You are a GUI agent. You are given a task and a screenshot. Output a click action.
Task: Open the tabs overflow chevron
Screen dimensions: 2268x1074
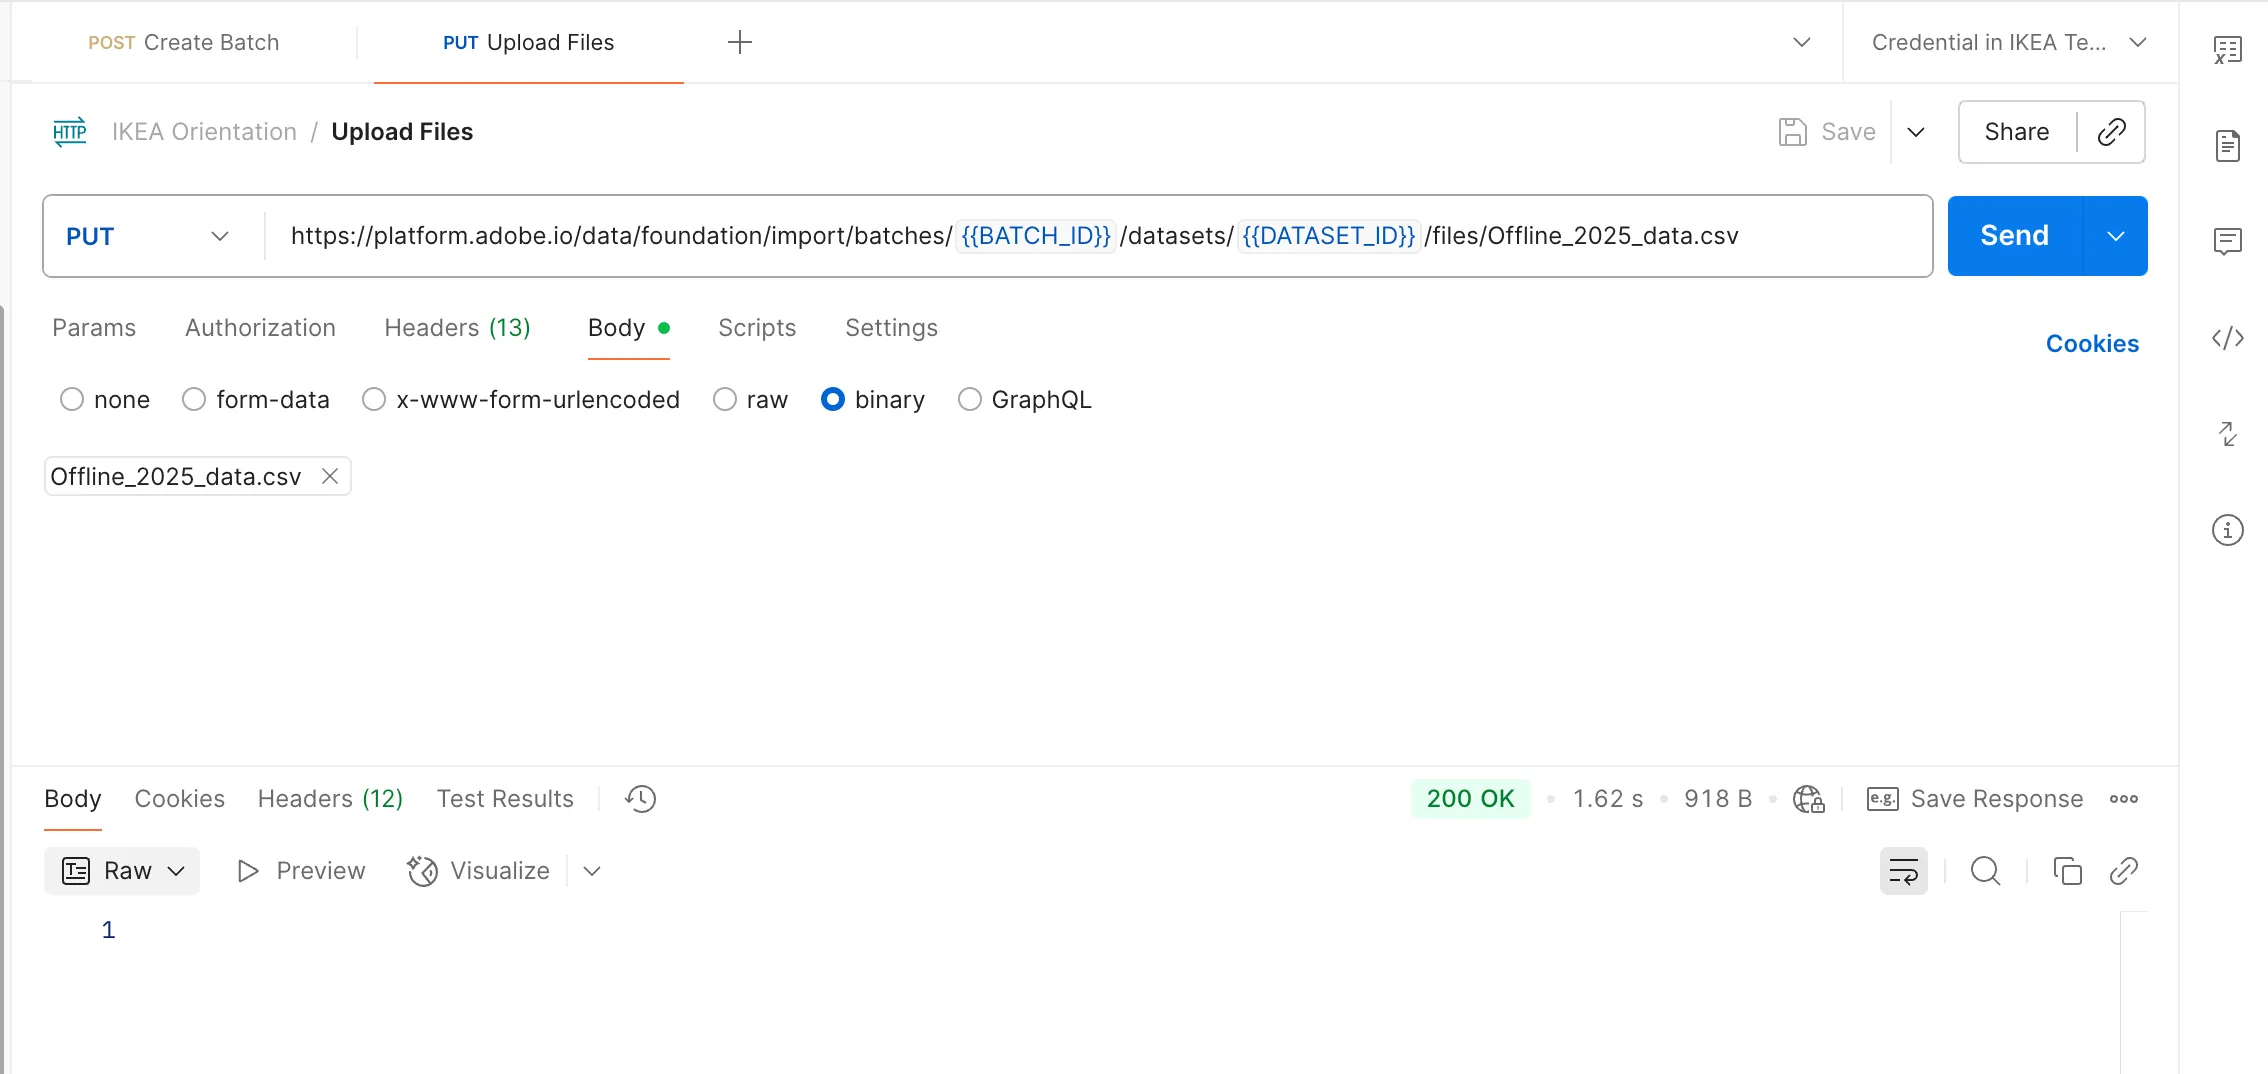[1802, 42]
